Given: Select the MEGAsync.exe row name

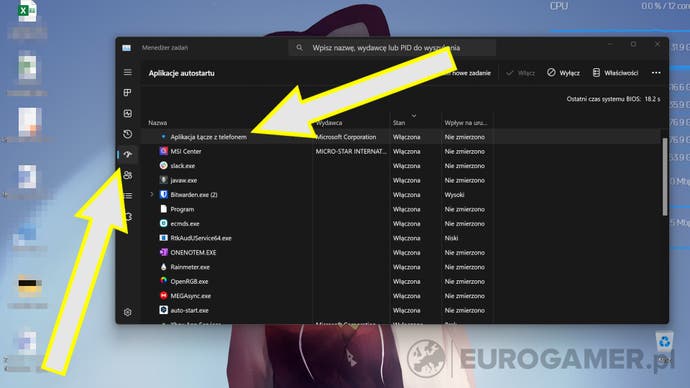Looking at the screenshot, I should pyautogui.click(x=191, y=296).
